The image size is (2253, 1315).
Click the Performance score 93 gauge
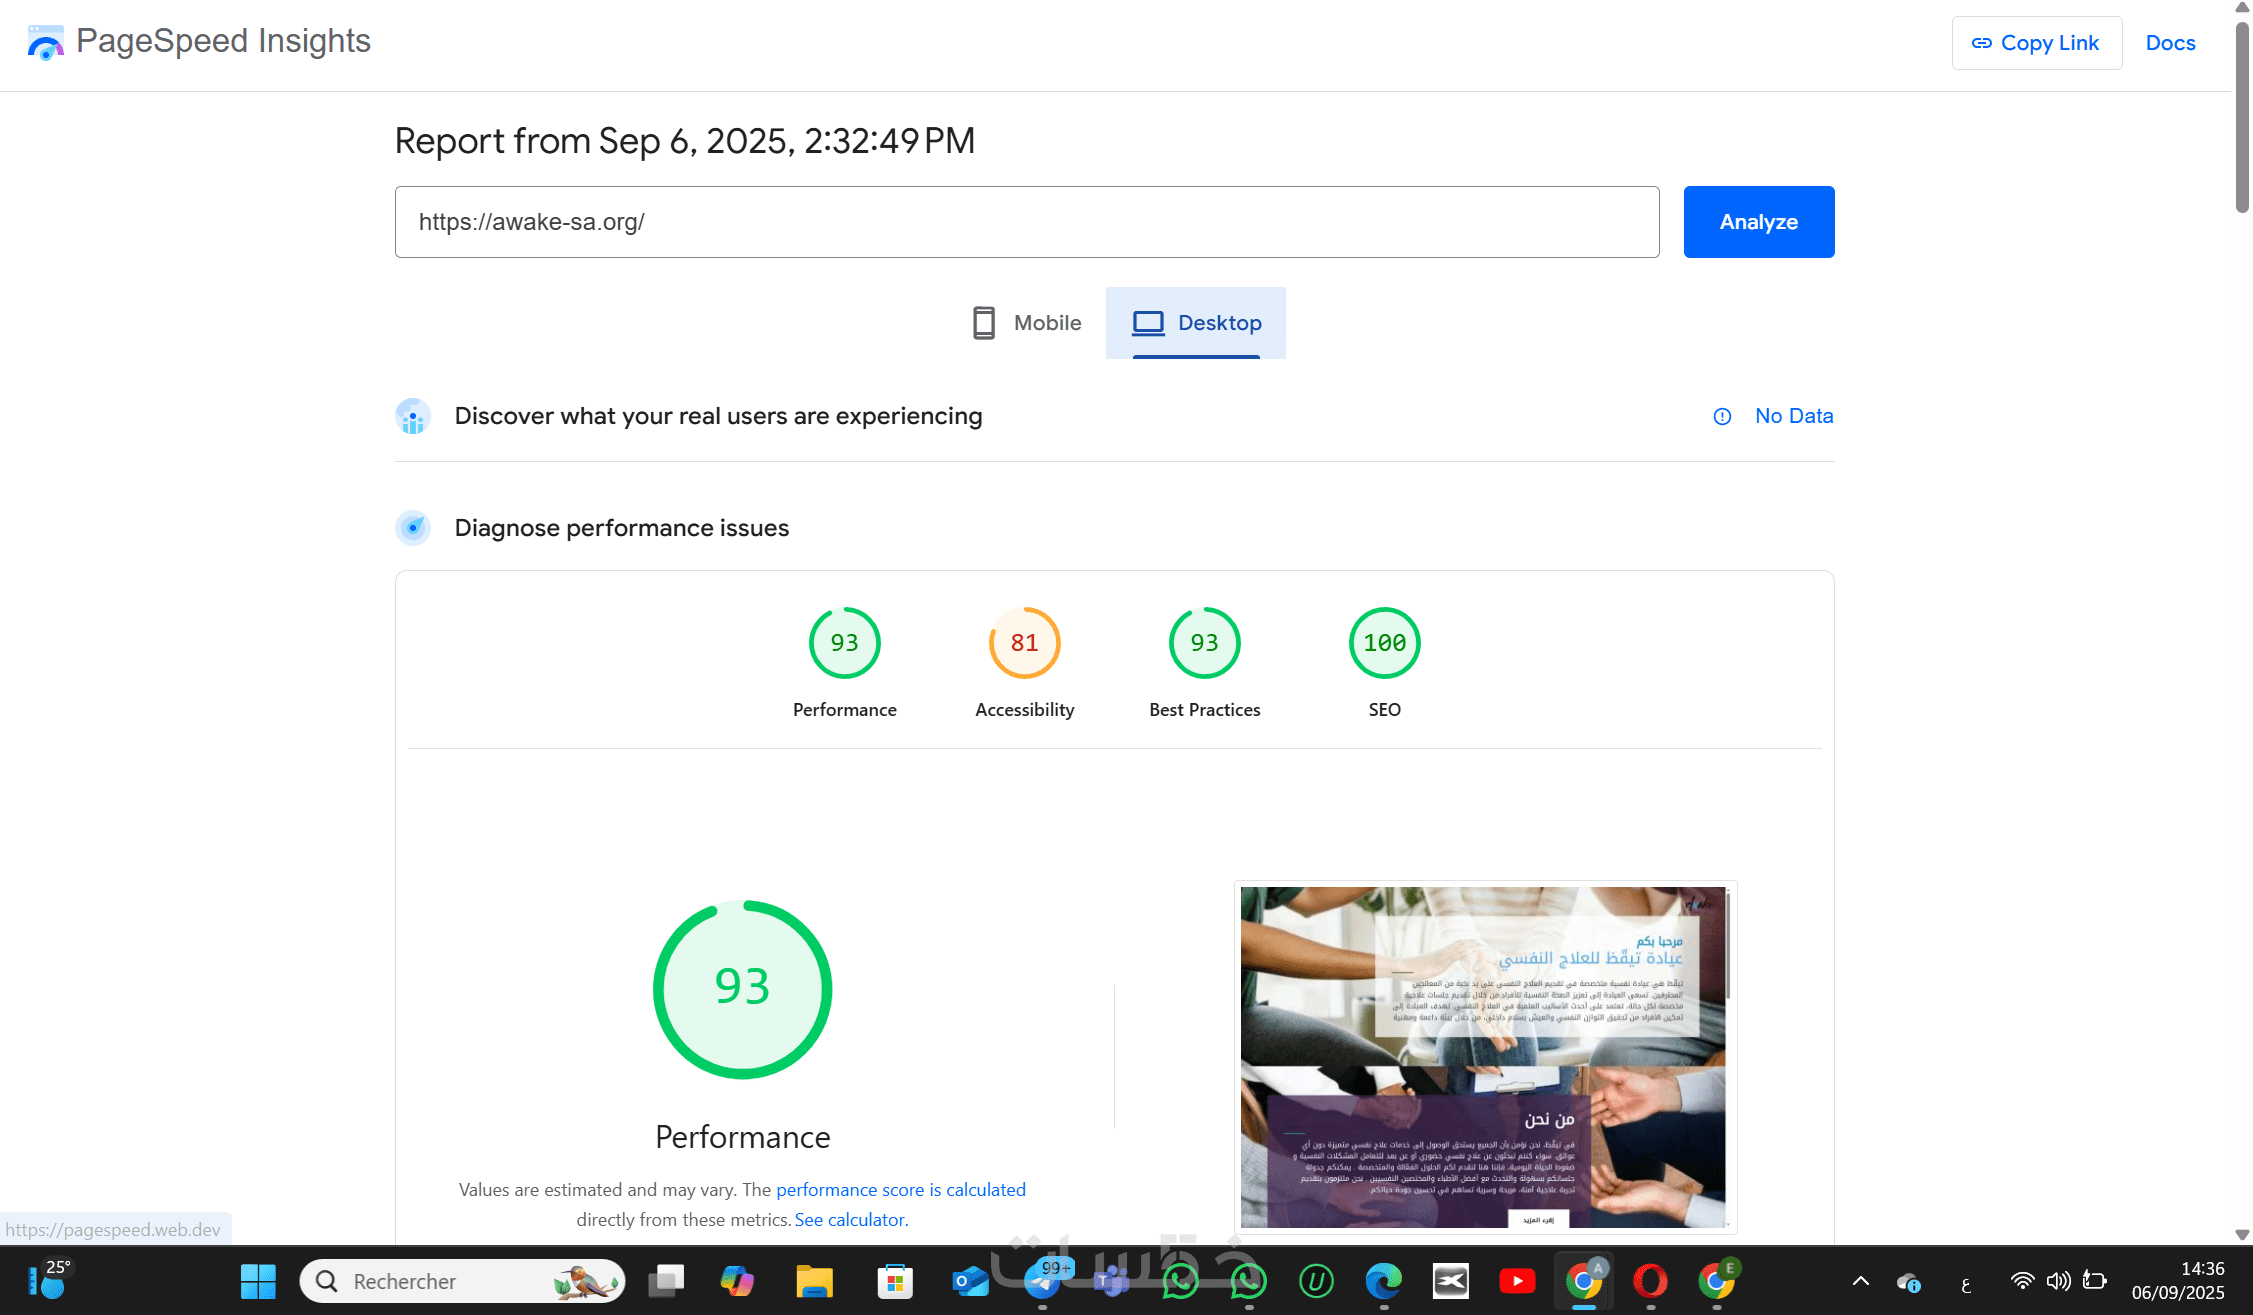coord(844,643)
